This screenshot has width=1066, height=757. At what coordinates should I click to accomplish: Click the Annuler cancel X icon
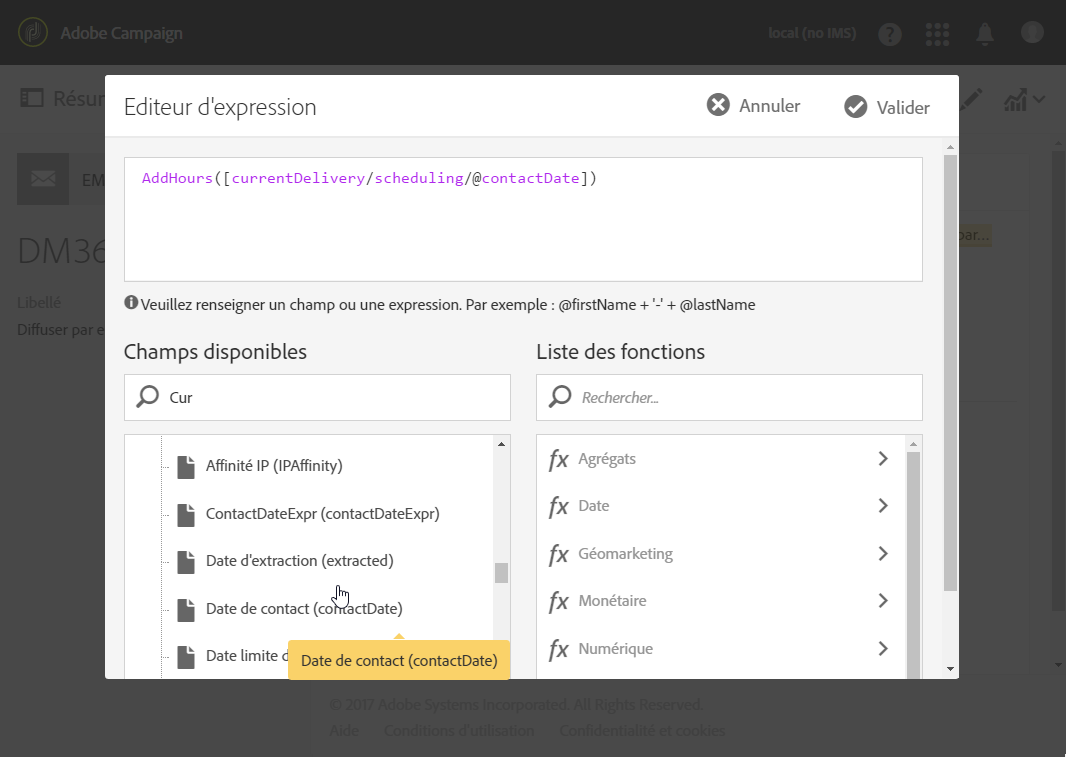(718, 105)
